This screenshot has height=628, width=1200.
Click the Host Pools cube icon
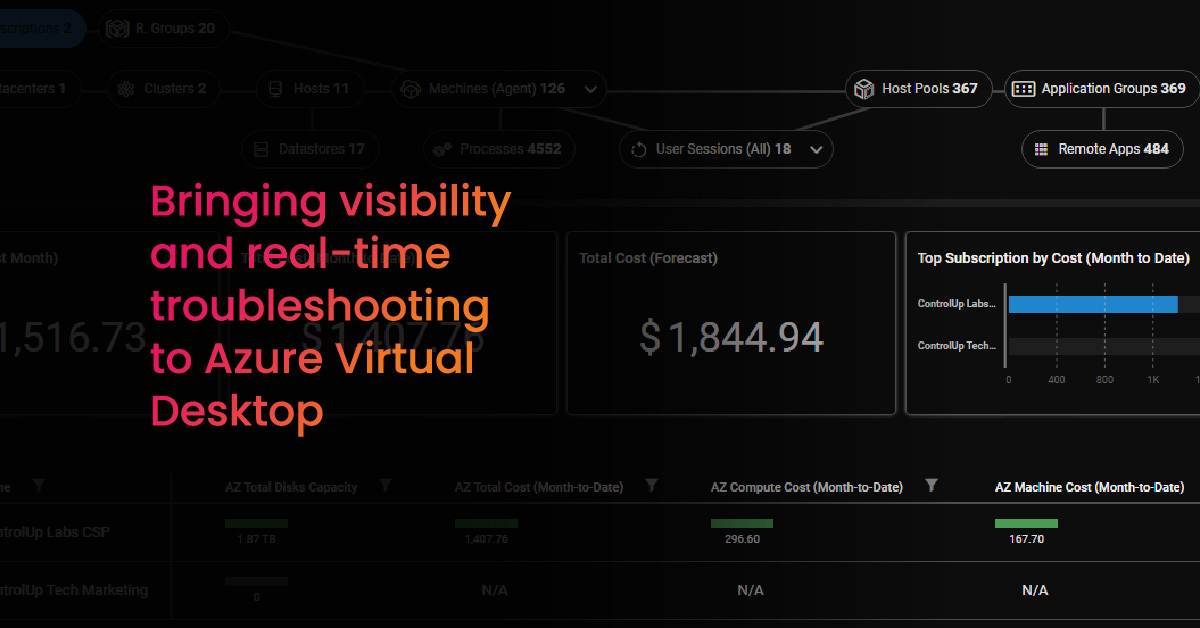click(863, 89)
